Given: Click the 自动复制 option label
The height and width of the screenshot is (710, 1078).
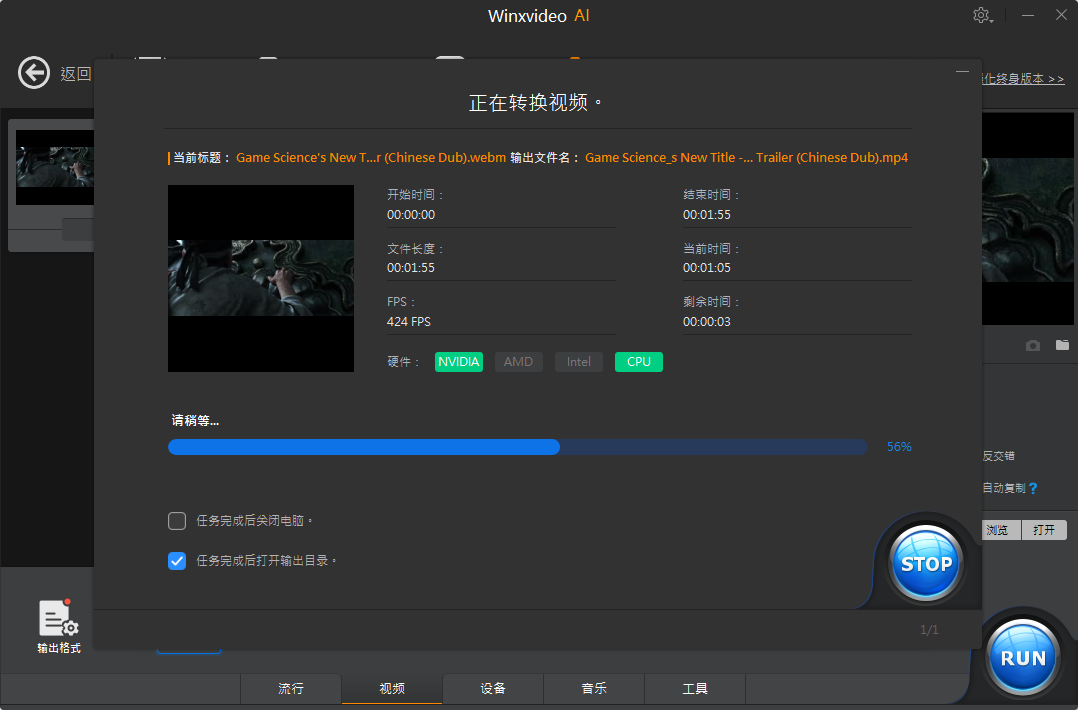Looking at the screenshot, I should (1004, 488).
